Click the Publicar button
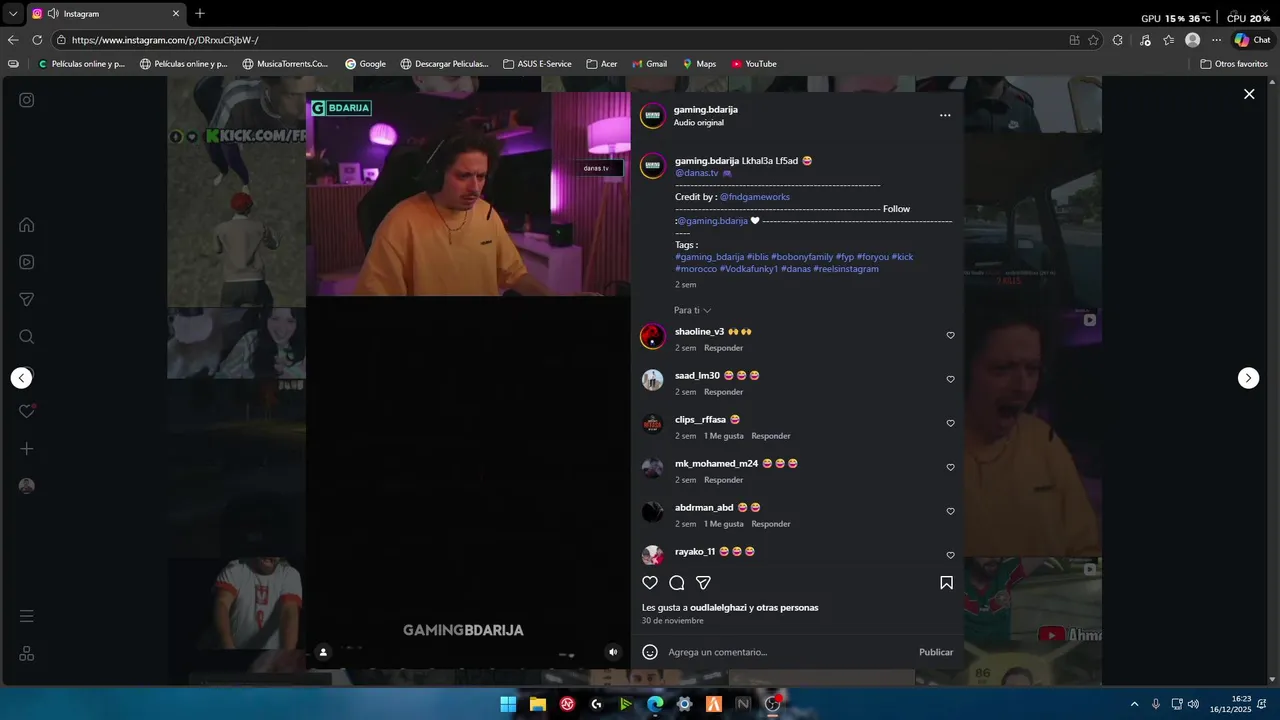Image resolution: width=1280 pixels, height=720 pixels. click(936, 652)
